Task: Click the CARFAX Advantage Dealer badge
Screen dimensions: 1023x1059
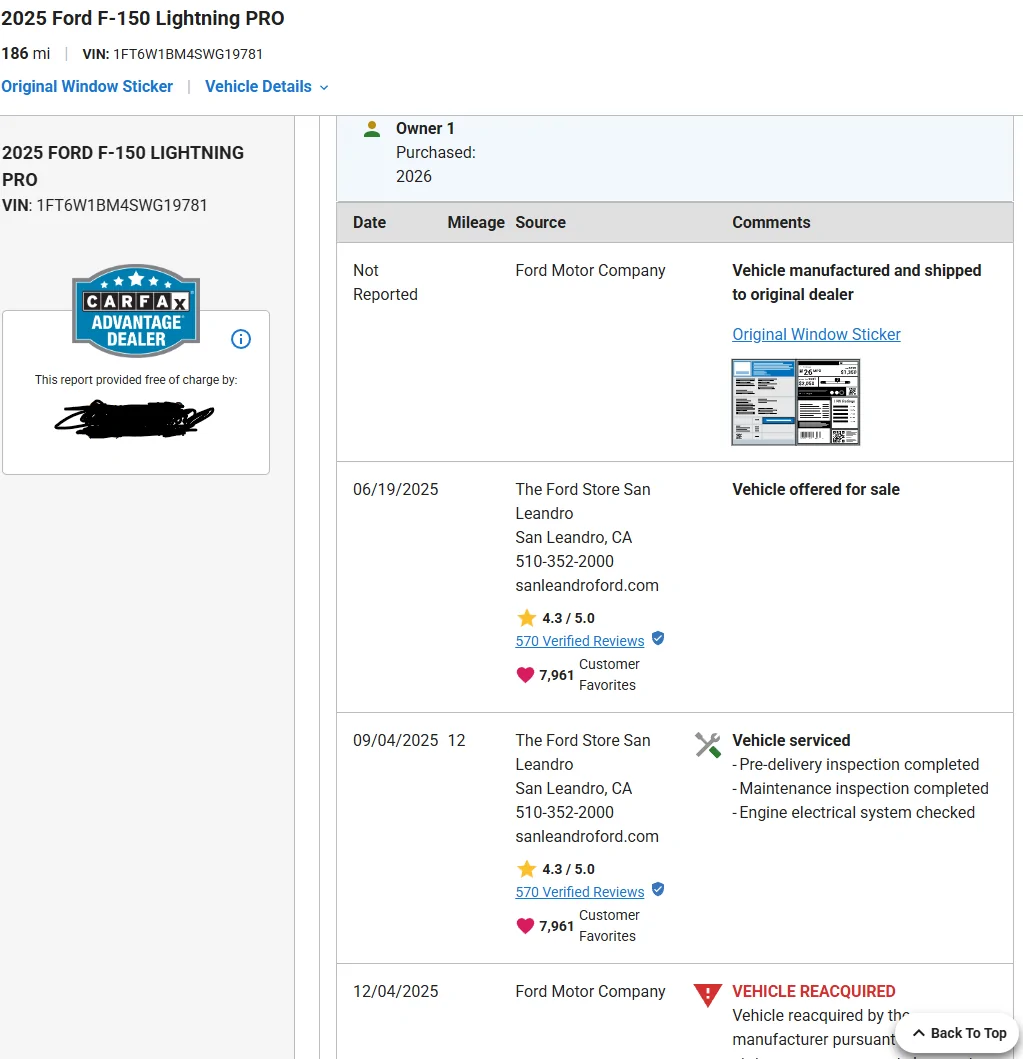Action: coord(136,311)
